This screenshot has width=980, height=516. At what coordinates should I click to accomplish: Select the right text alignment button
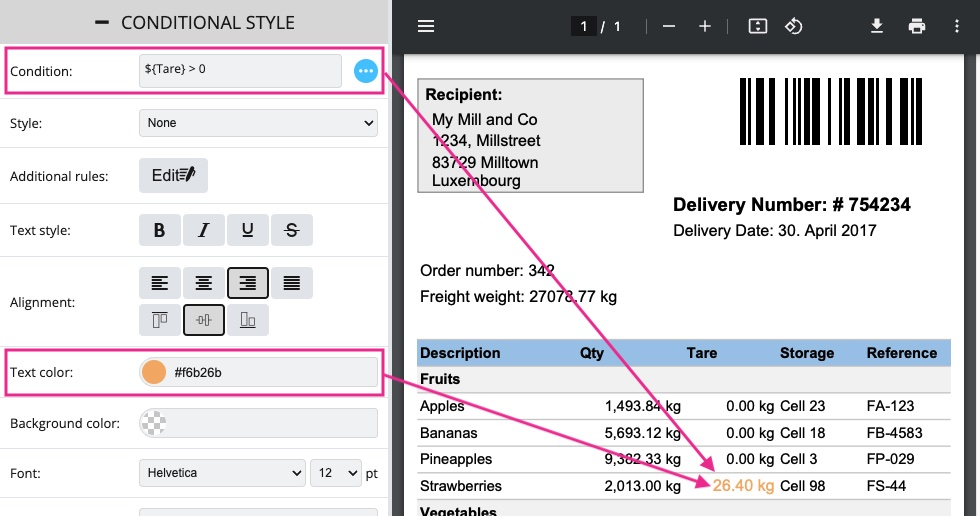pyautogui.click(x=248, y=283)
